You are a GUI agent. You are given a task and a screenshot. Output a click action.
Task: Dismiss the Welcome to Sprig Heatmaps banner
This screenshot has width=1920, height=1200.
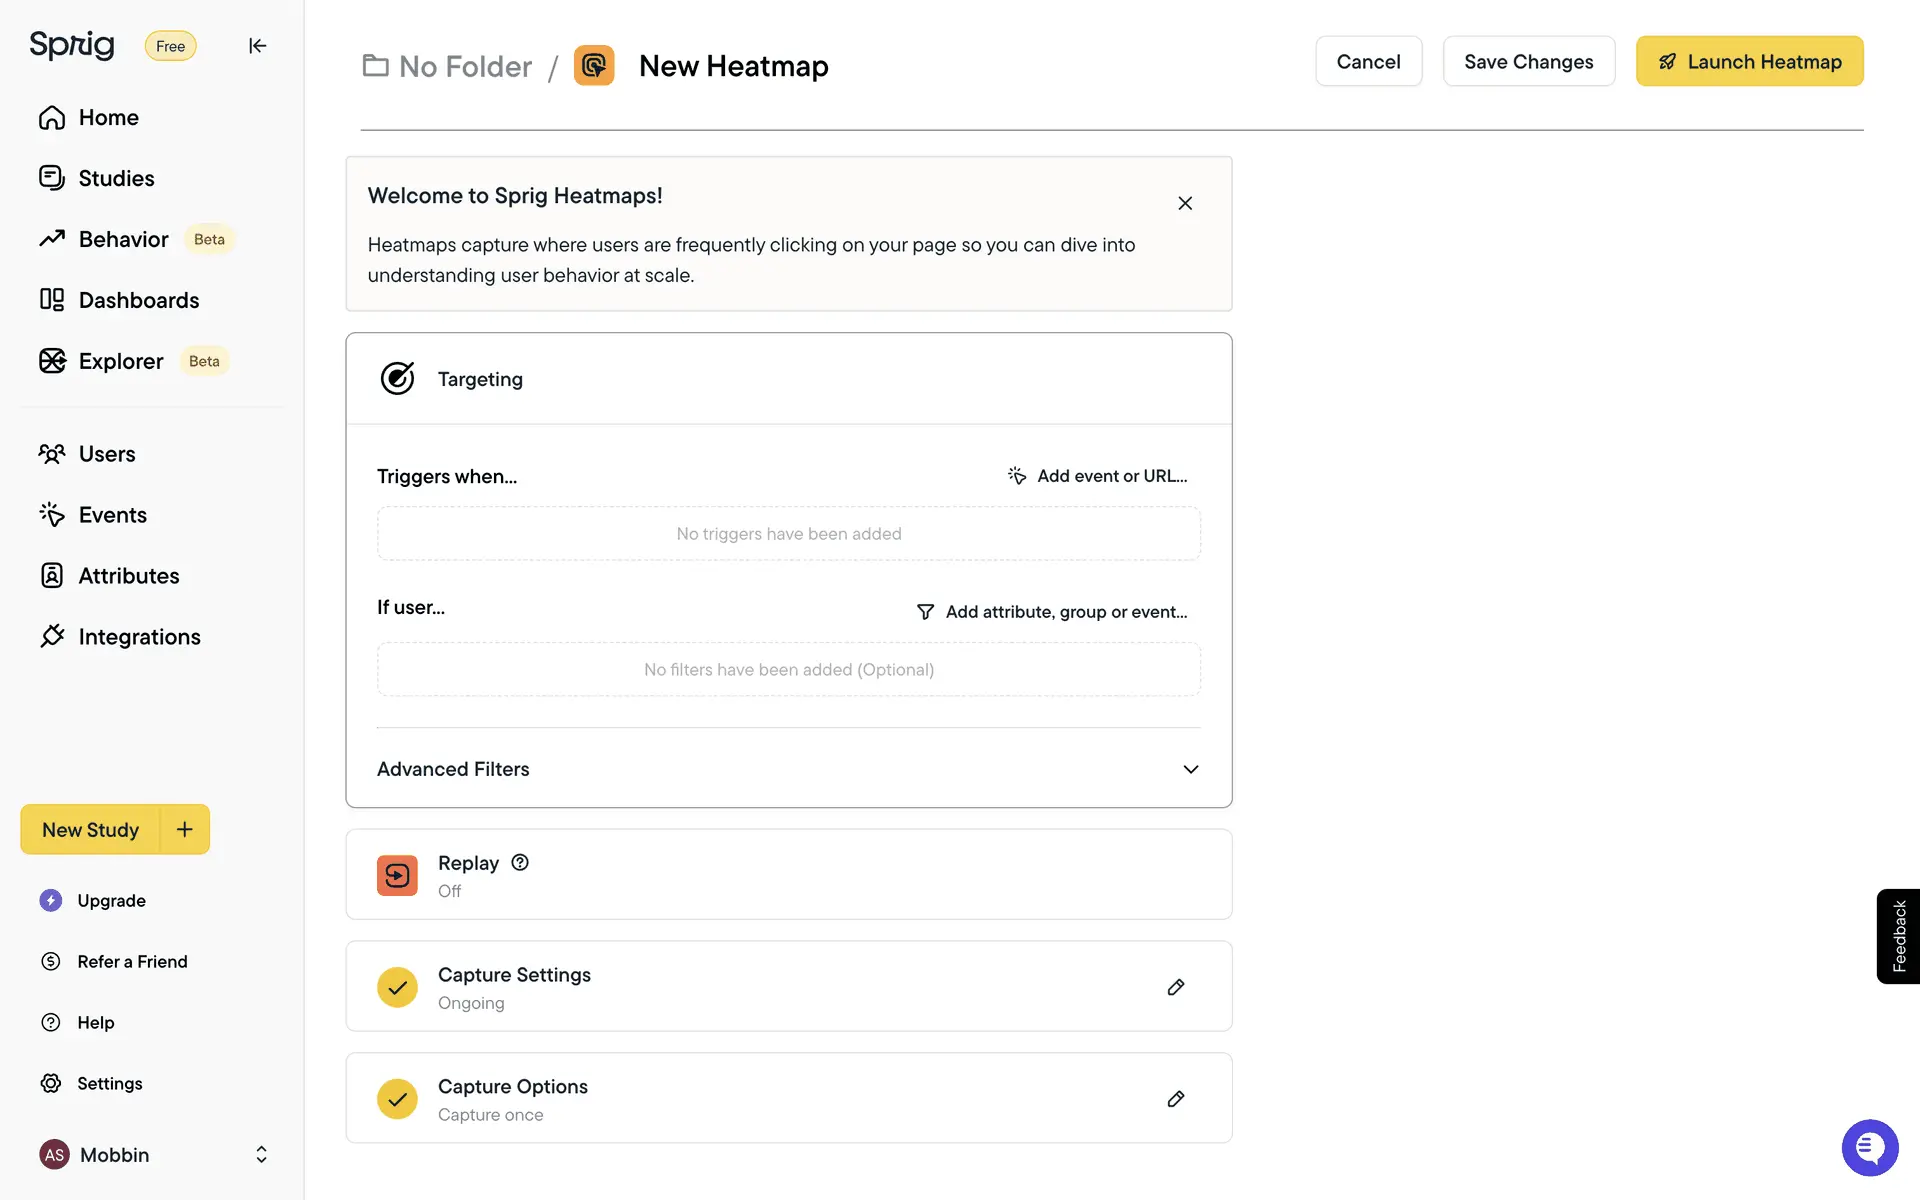1185,203
